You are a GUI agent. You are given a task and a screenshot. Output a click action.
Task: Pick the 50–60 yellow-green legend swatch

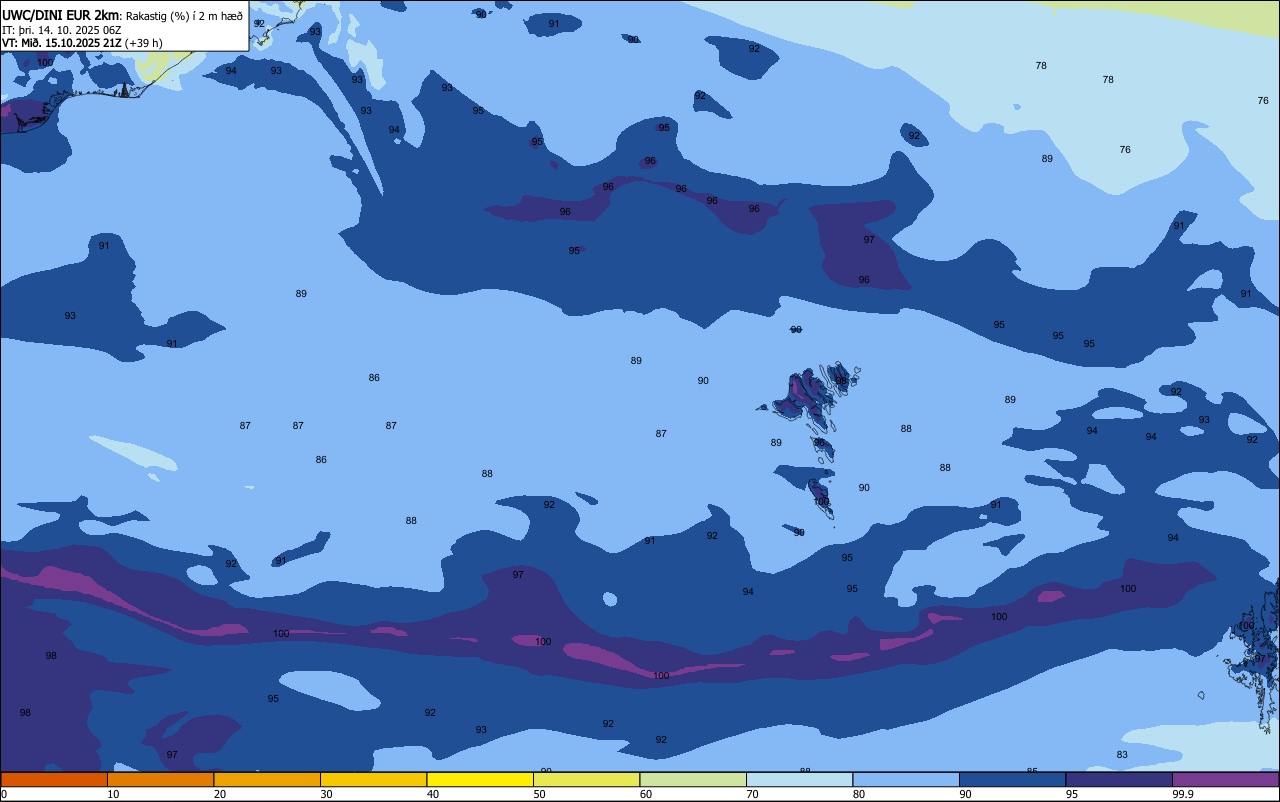tap(586, 780)
